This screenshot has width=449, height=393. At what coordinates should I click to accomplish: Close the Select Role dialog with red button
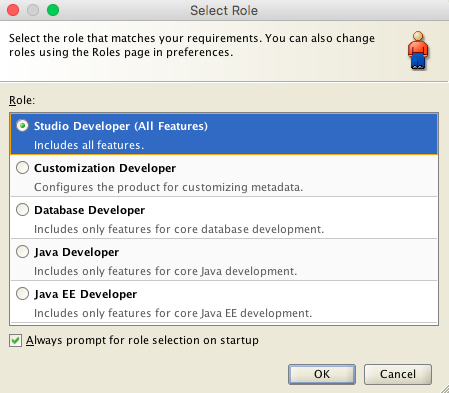coord(13,10)
